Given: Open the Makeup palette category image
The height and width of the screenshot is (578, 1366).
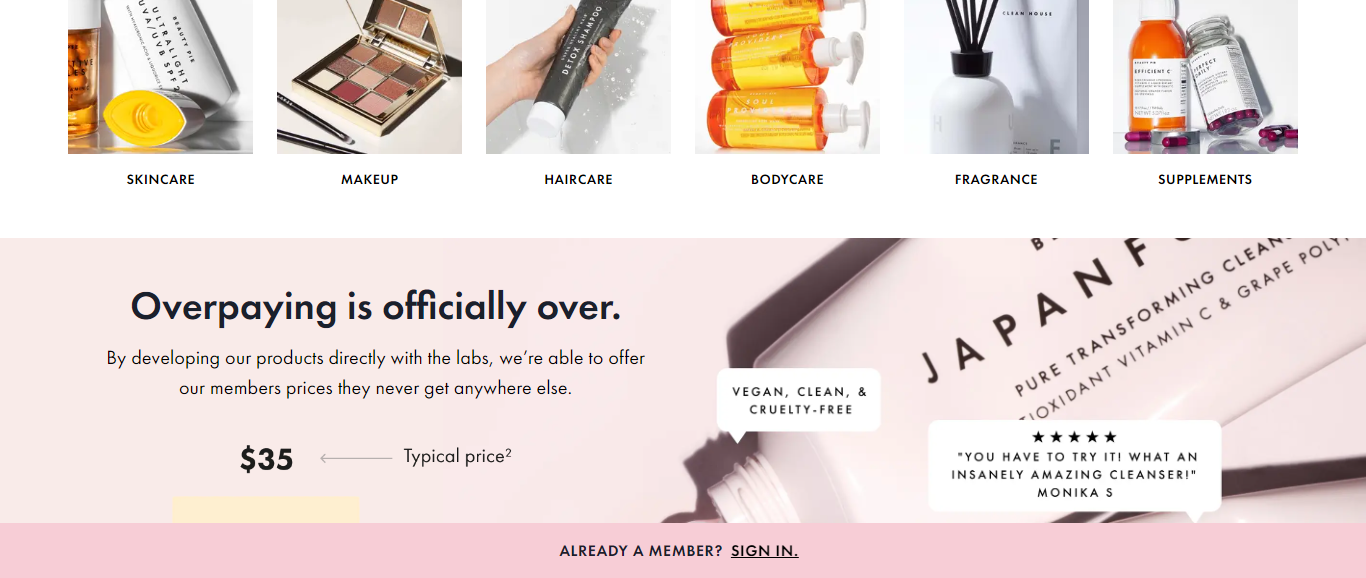Looking at the screenshot, I should 369,77.
